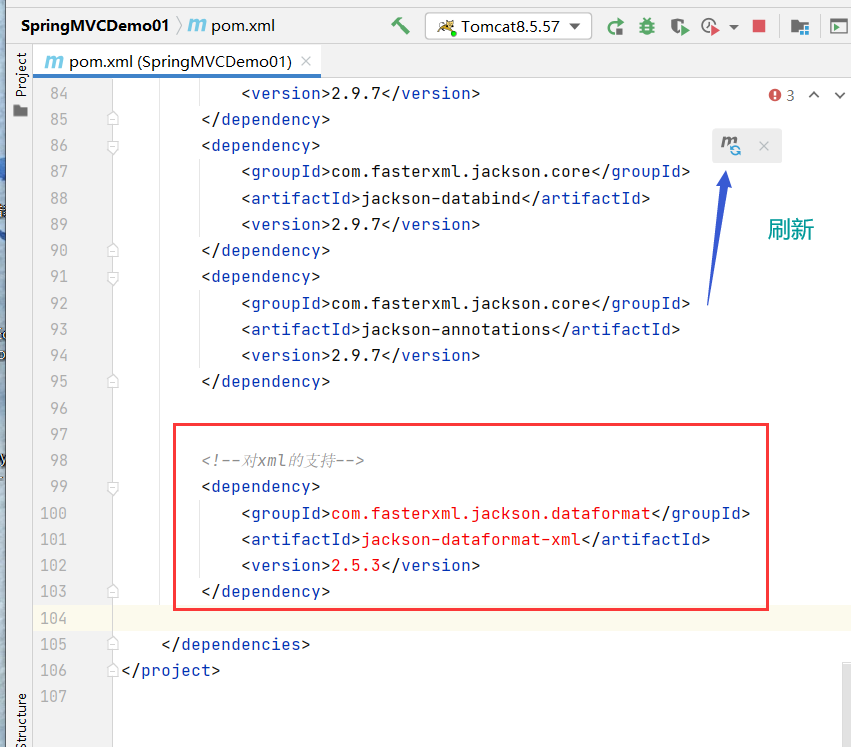Click com.fasterxml.jackson.core groupId on line 87
Viewport: 851px width, 747px height.
pos(461,172)
